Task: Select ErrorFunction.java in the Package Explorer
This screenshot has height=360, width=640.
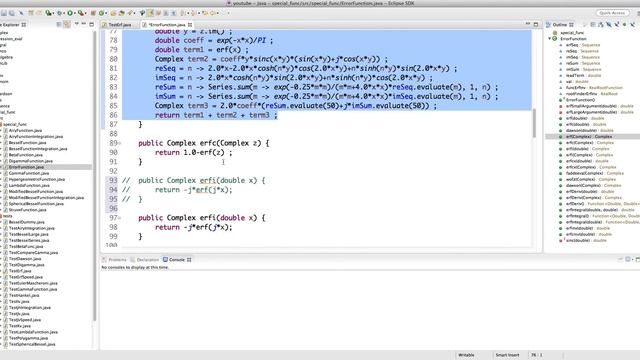Action: pos(26,167)
